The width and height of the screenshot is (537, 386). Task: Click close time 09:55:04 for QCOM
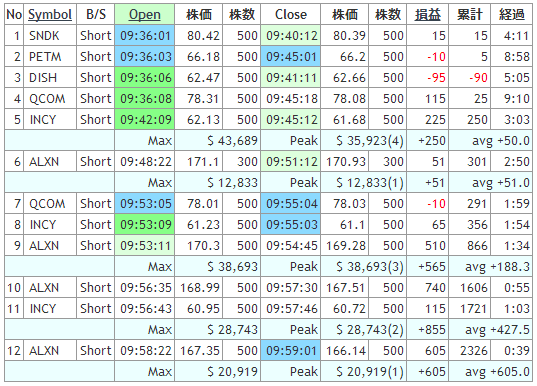pyautogui.click(x=291, y=204)
